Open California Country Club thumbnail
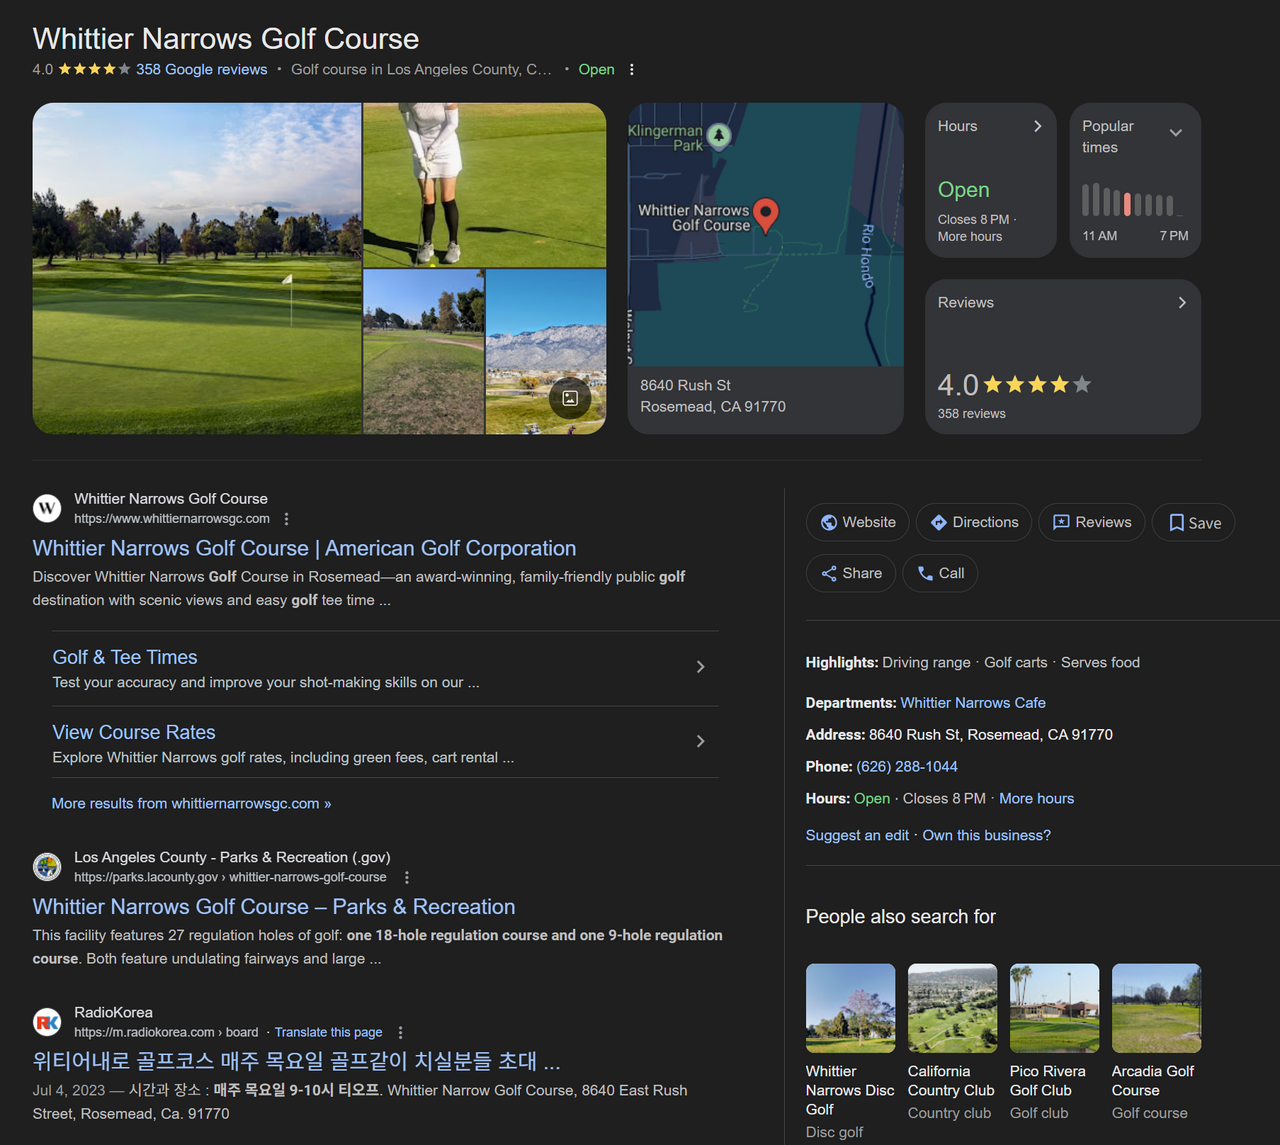The height and width of the screenshot is (1145, 1280). [x=953, y=1008]
